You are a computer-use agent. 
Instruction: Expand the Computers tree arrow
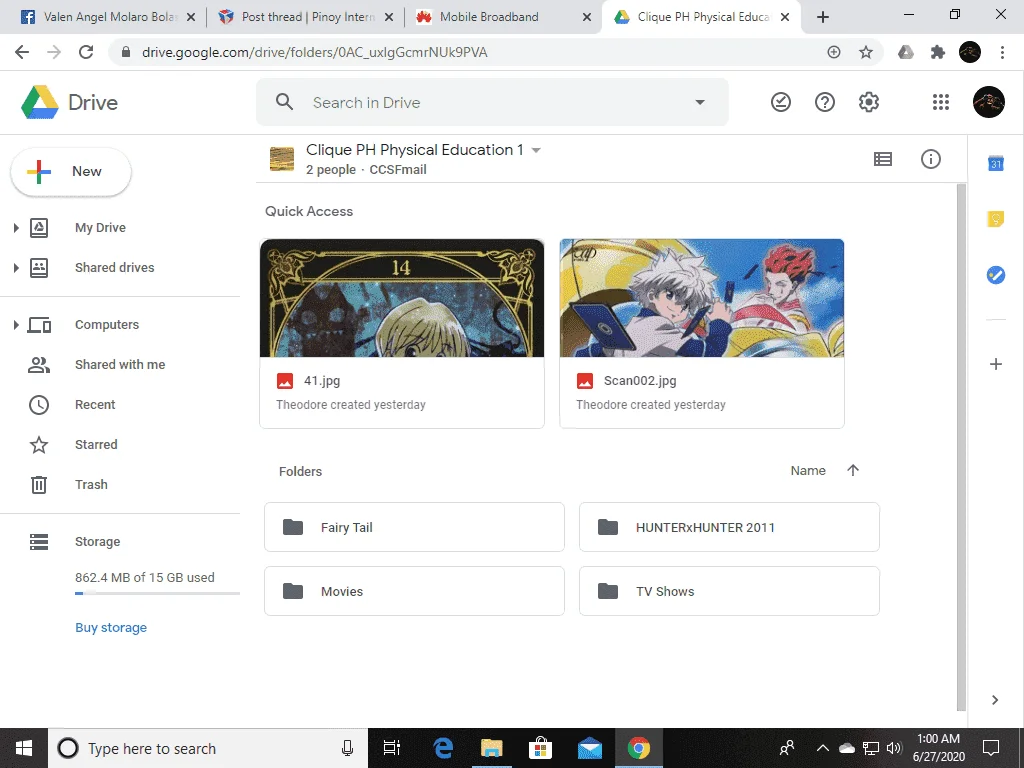click(x=16, y=325)
